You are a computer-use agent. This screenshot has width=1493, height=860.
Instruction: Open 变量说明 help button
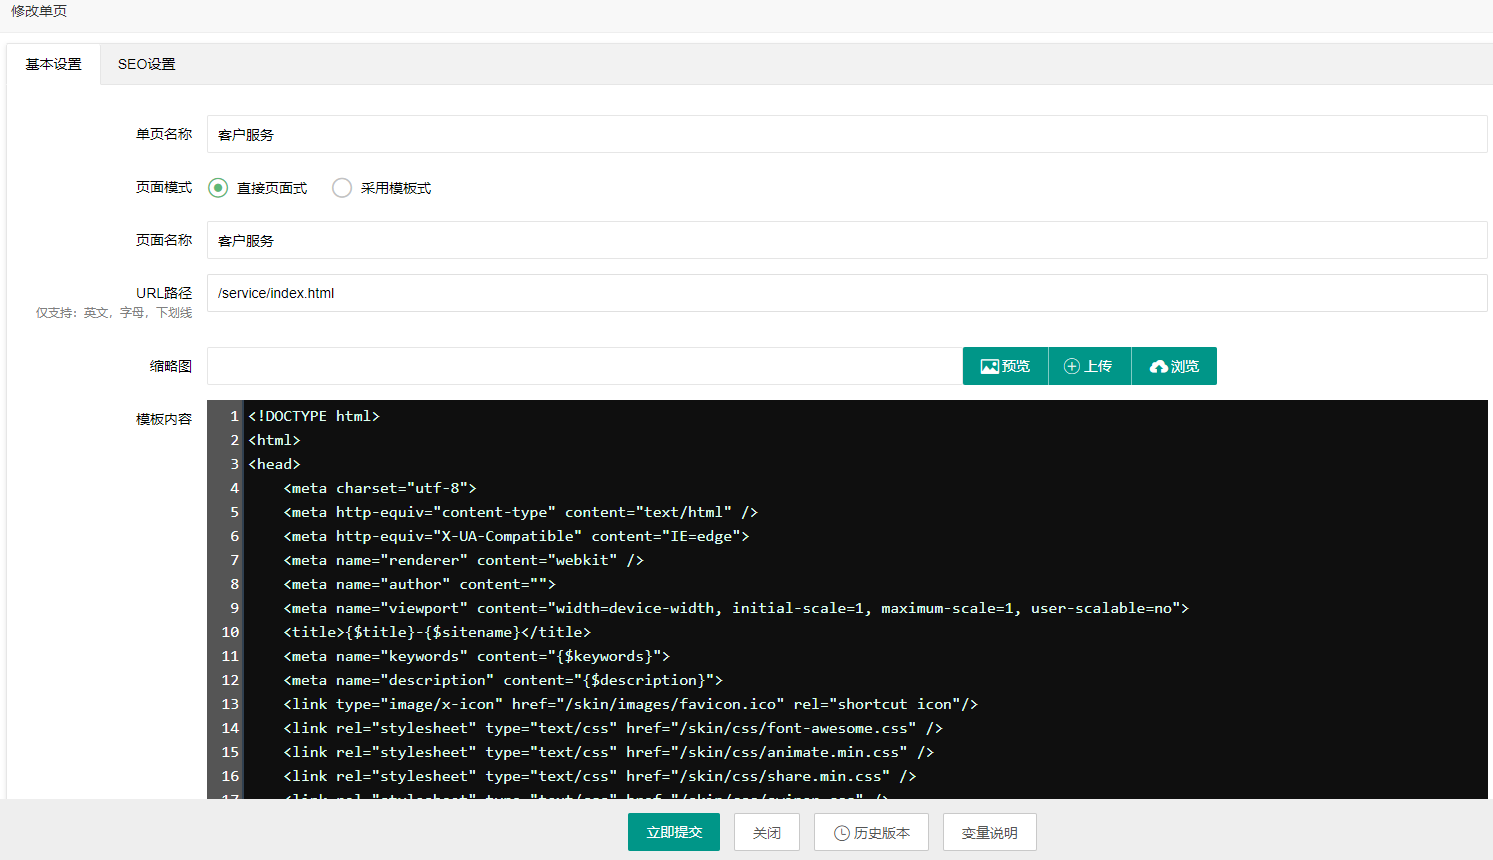coord(990,832)
